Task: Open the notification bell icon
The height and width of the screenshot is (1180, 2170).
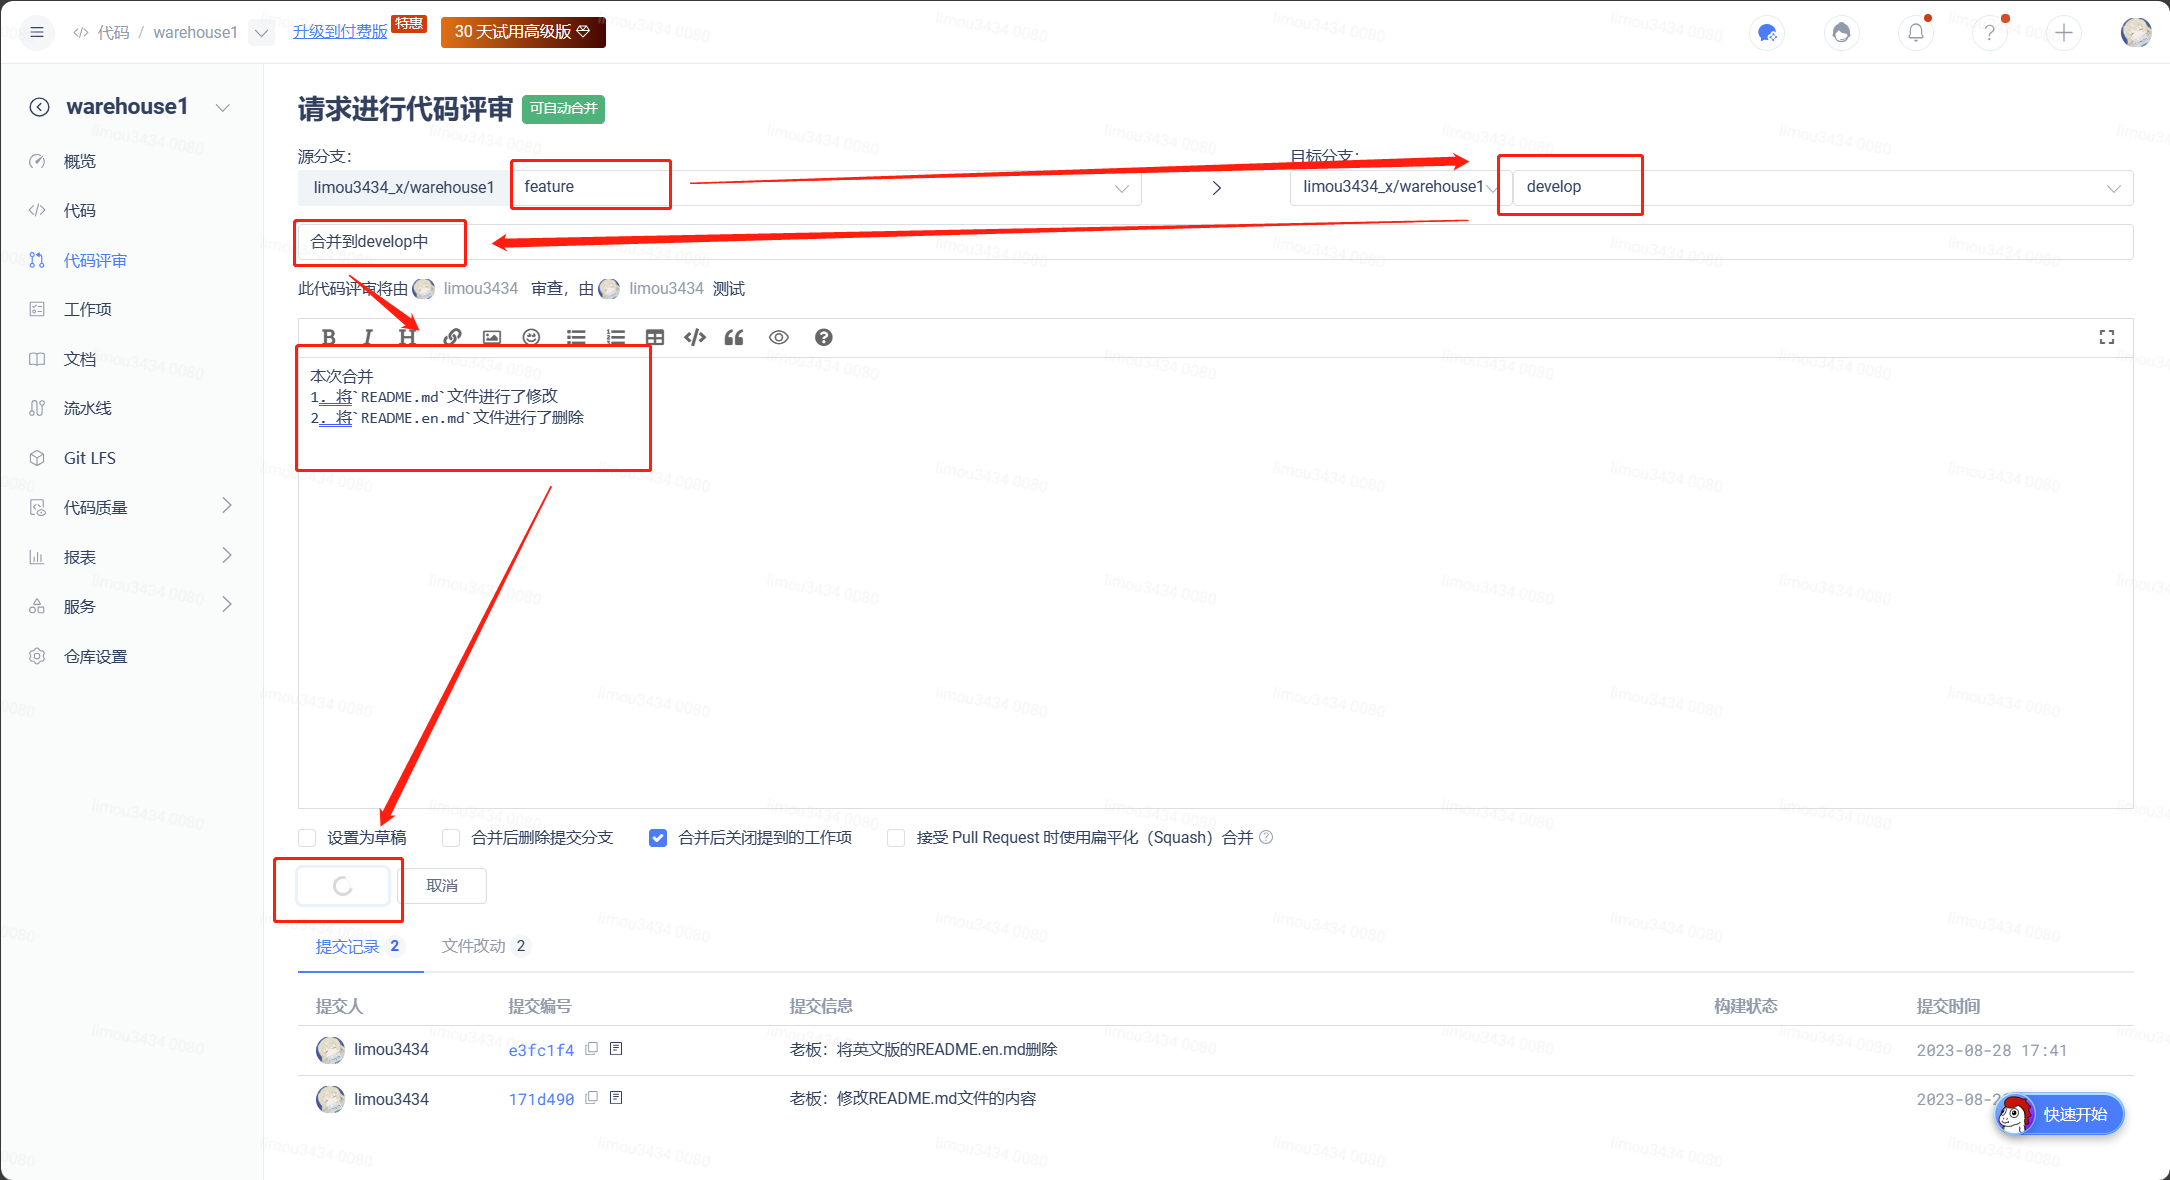Action: (x=1915, y=33)
